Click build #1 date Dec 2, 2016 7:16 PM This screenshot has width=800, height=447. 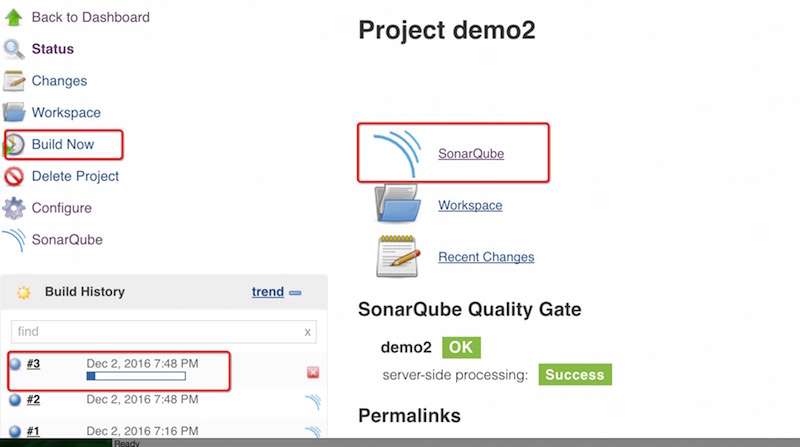[142, 431]
